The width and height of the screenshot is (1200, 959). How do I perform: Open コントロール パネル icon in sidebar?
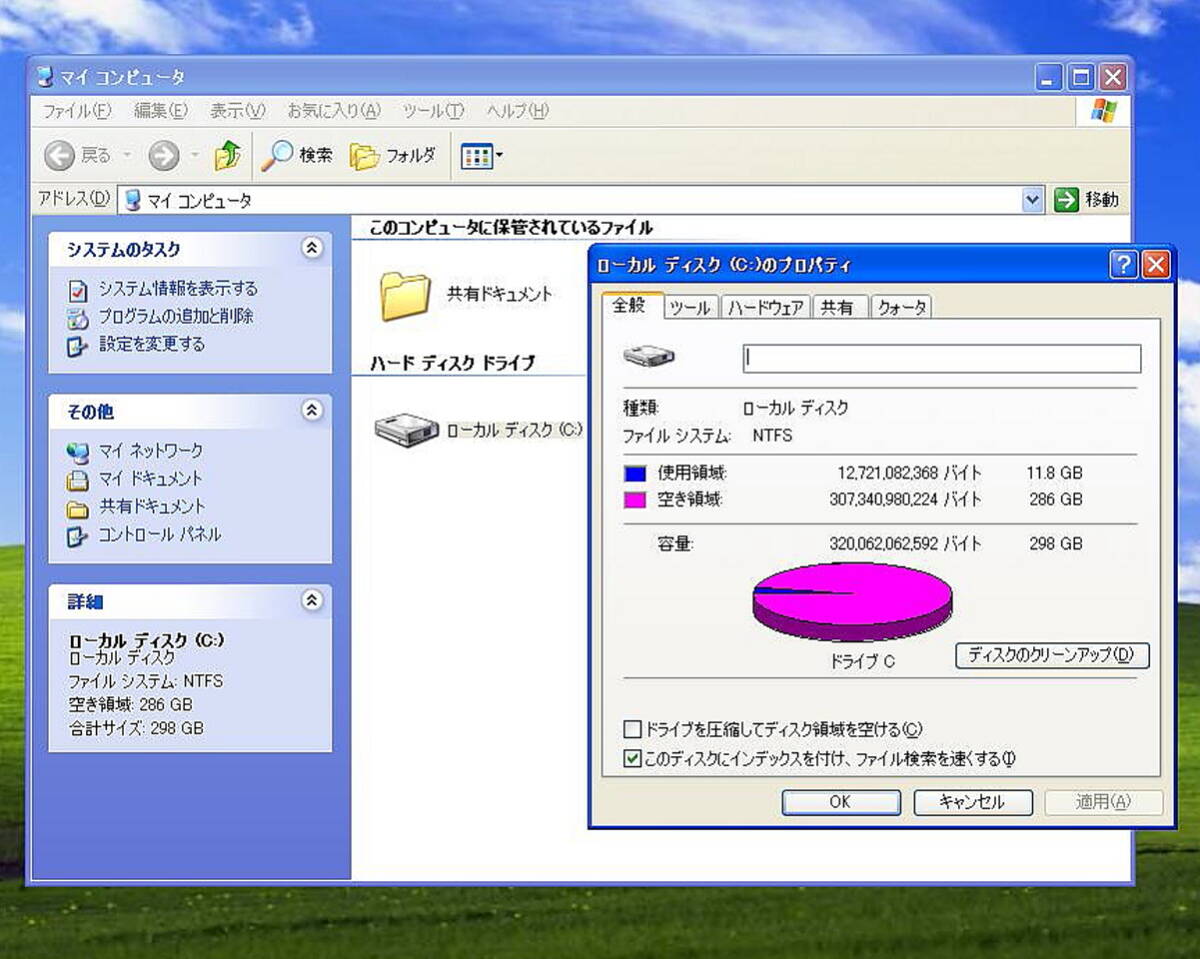point(78,536)
